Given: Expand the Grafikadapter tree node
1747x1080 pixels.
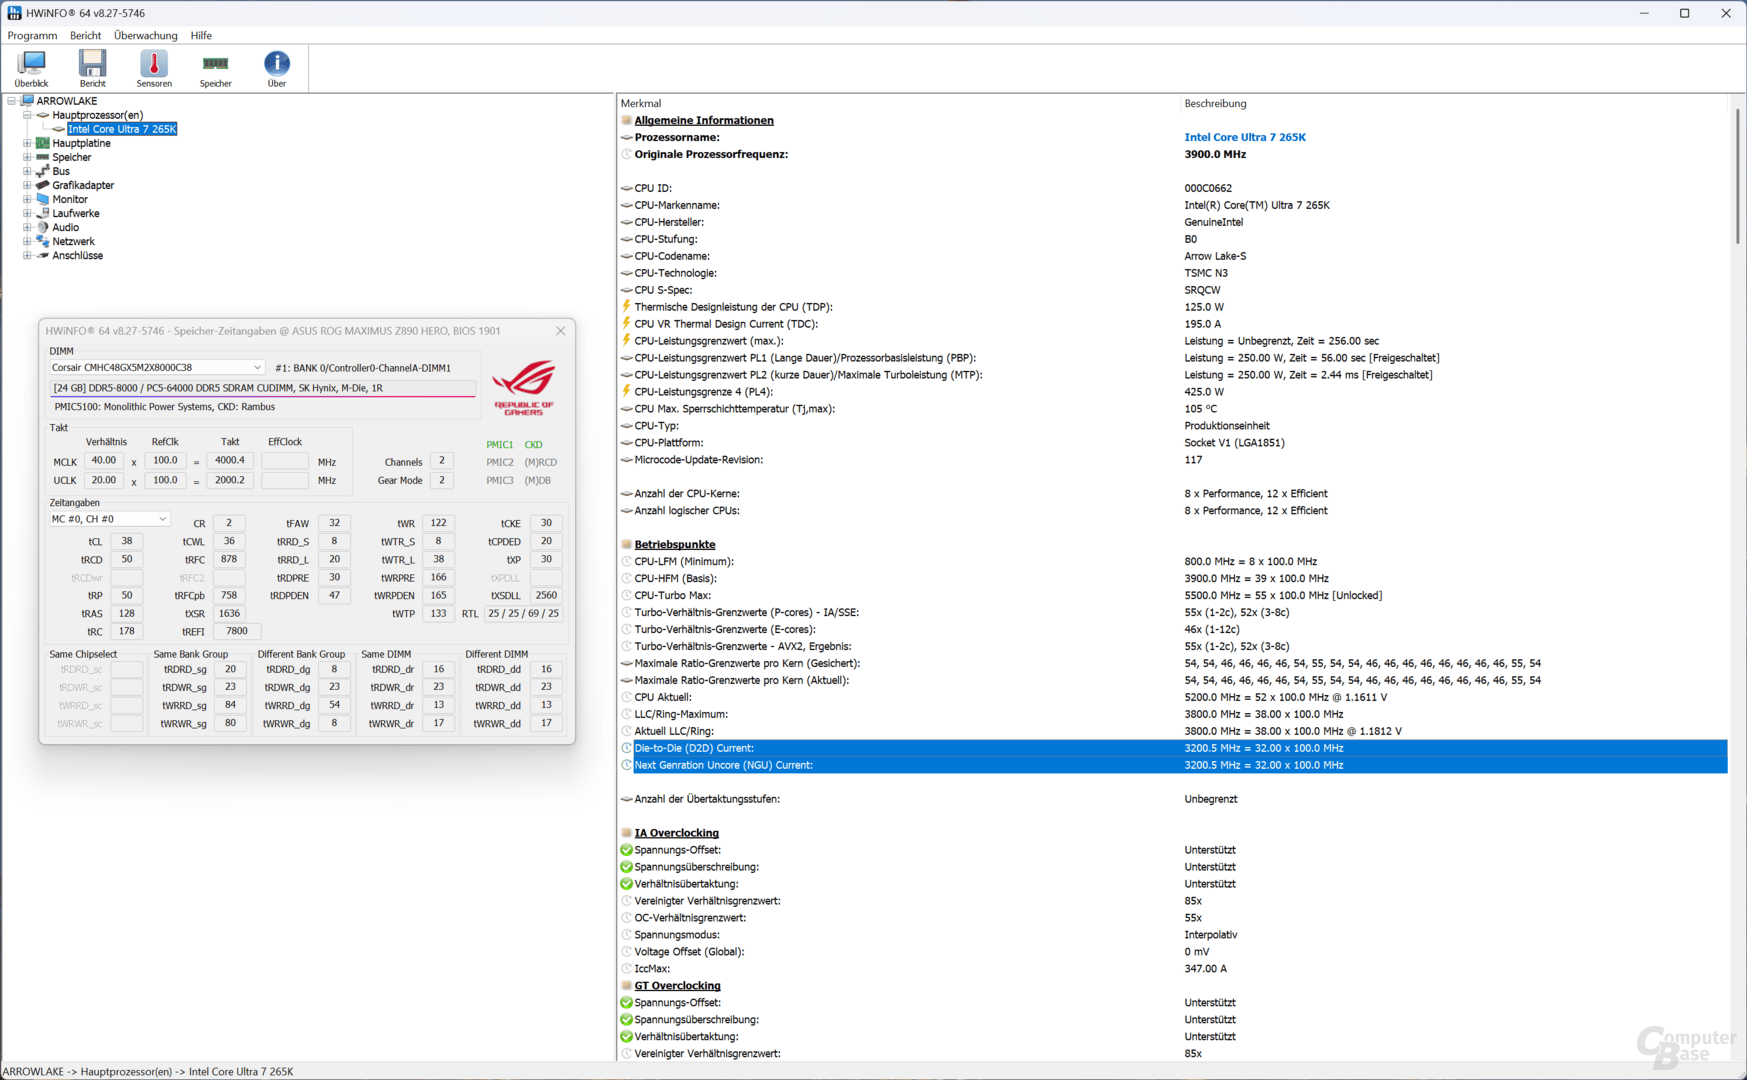Looking at the screenshot, I should click(x=28, y=185).
